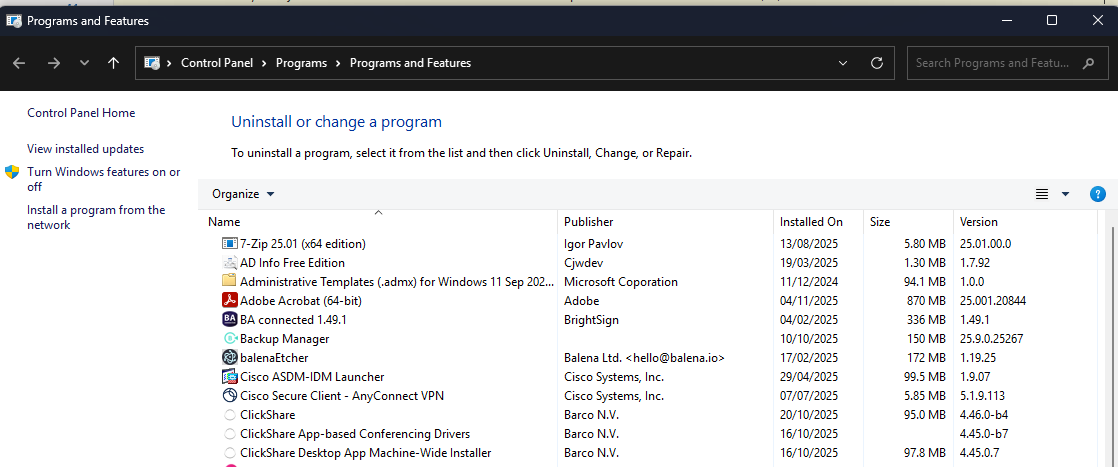Show recent locations dropdown chevron
The width and height of the screenshot is (1118, 467).
(x=84, y=63)
